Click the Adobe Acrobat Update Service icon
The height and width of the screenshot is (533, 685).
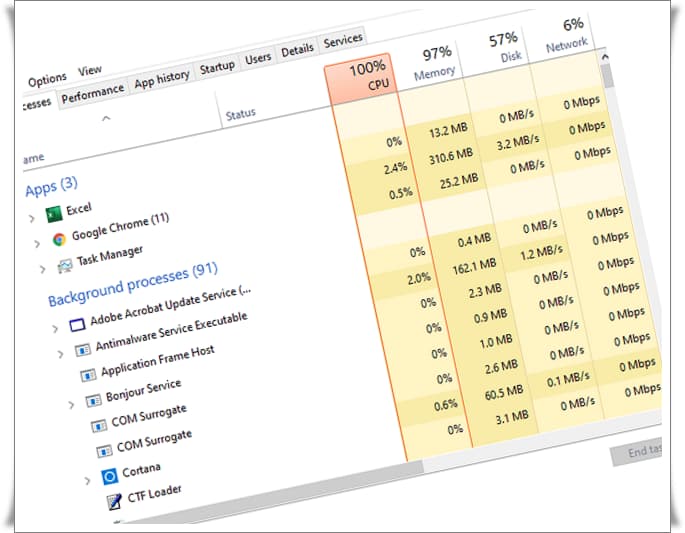(x=77, y=325)
